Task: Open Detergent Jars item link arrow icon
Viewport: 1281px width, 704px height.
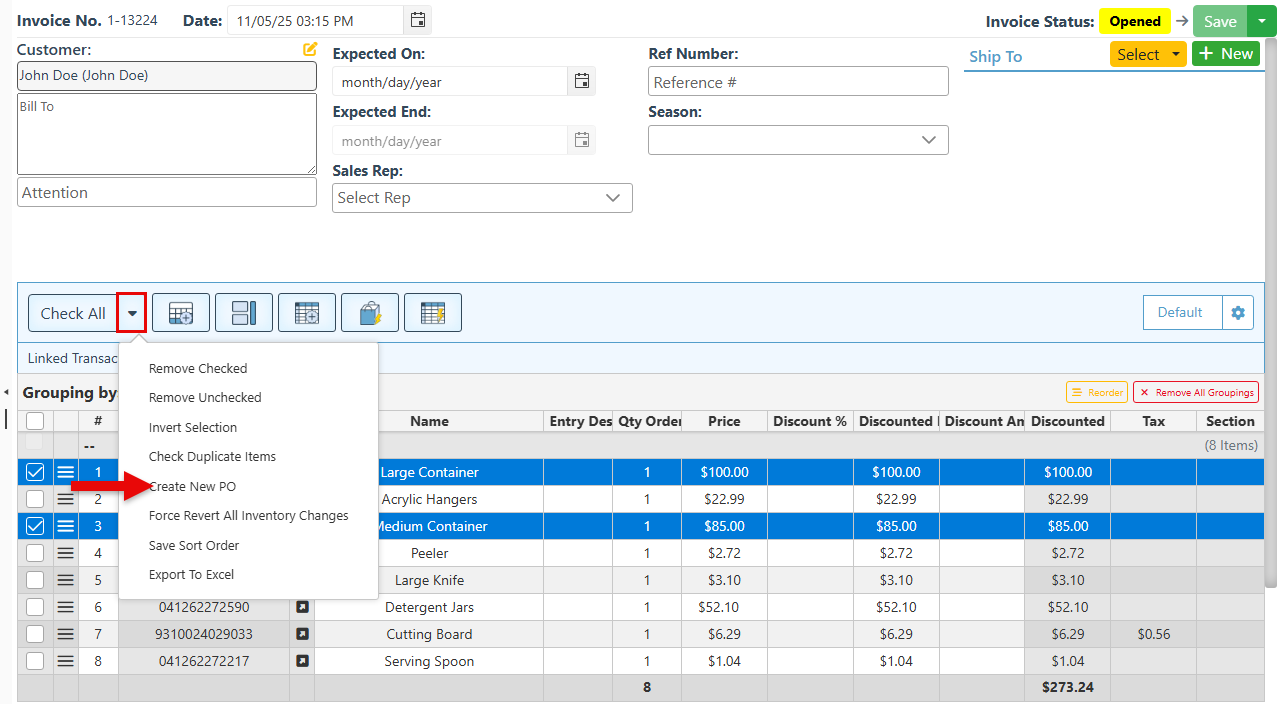Action: click(x=302, y=607)
